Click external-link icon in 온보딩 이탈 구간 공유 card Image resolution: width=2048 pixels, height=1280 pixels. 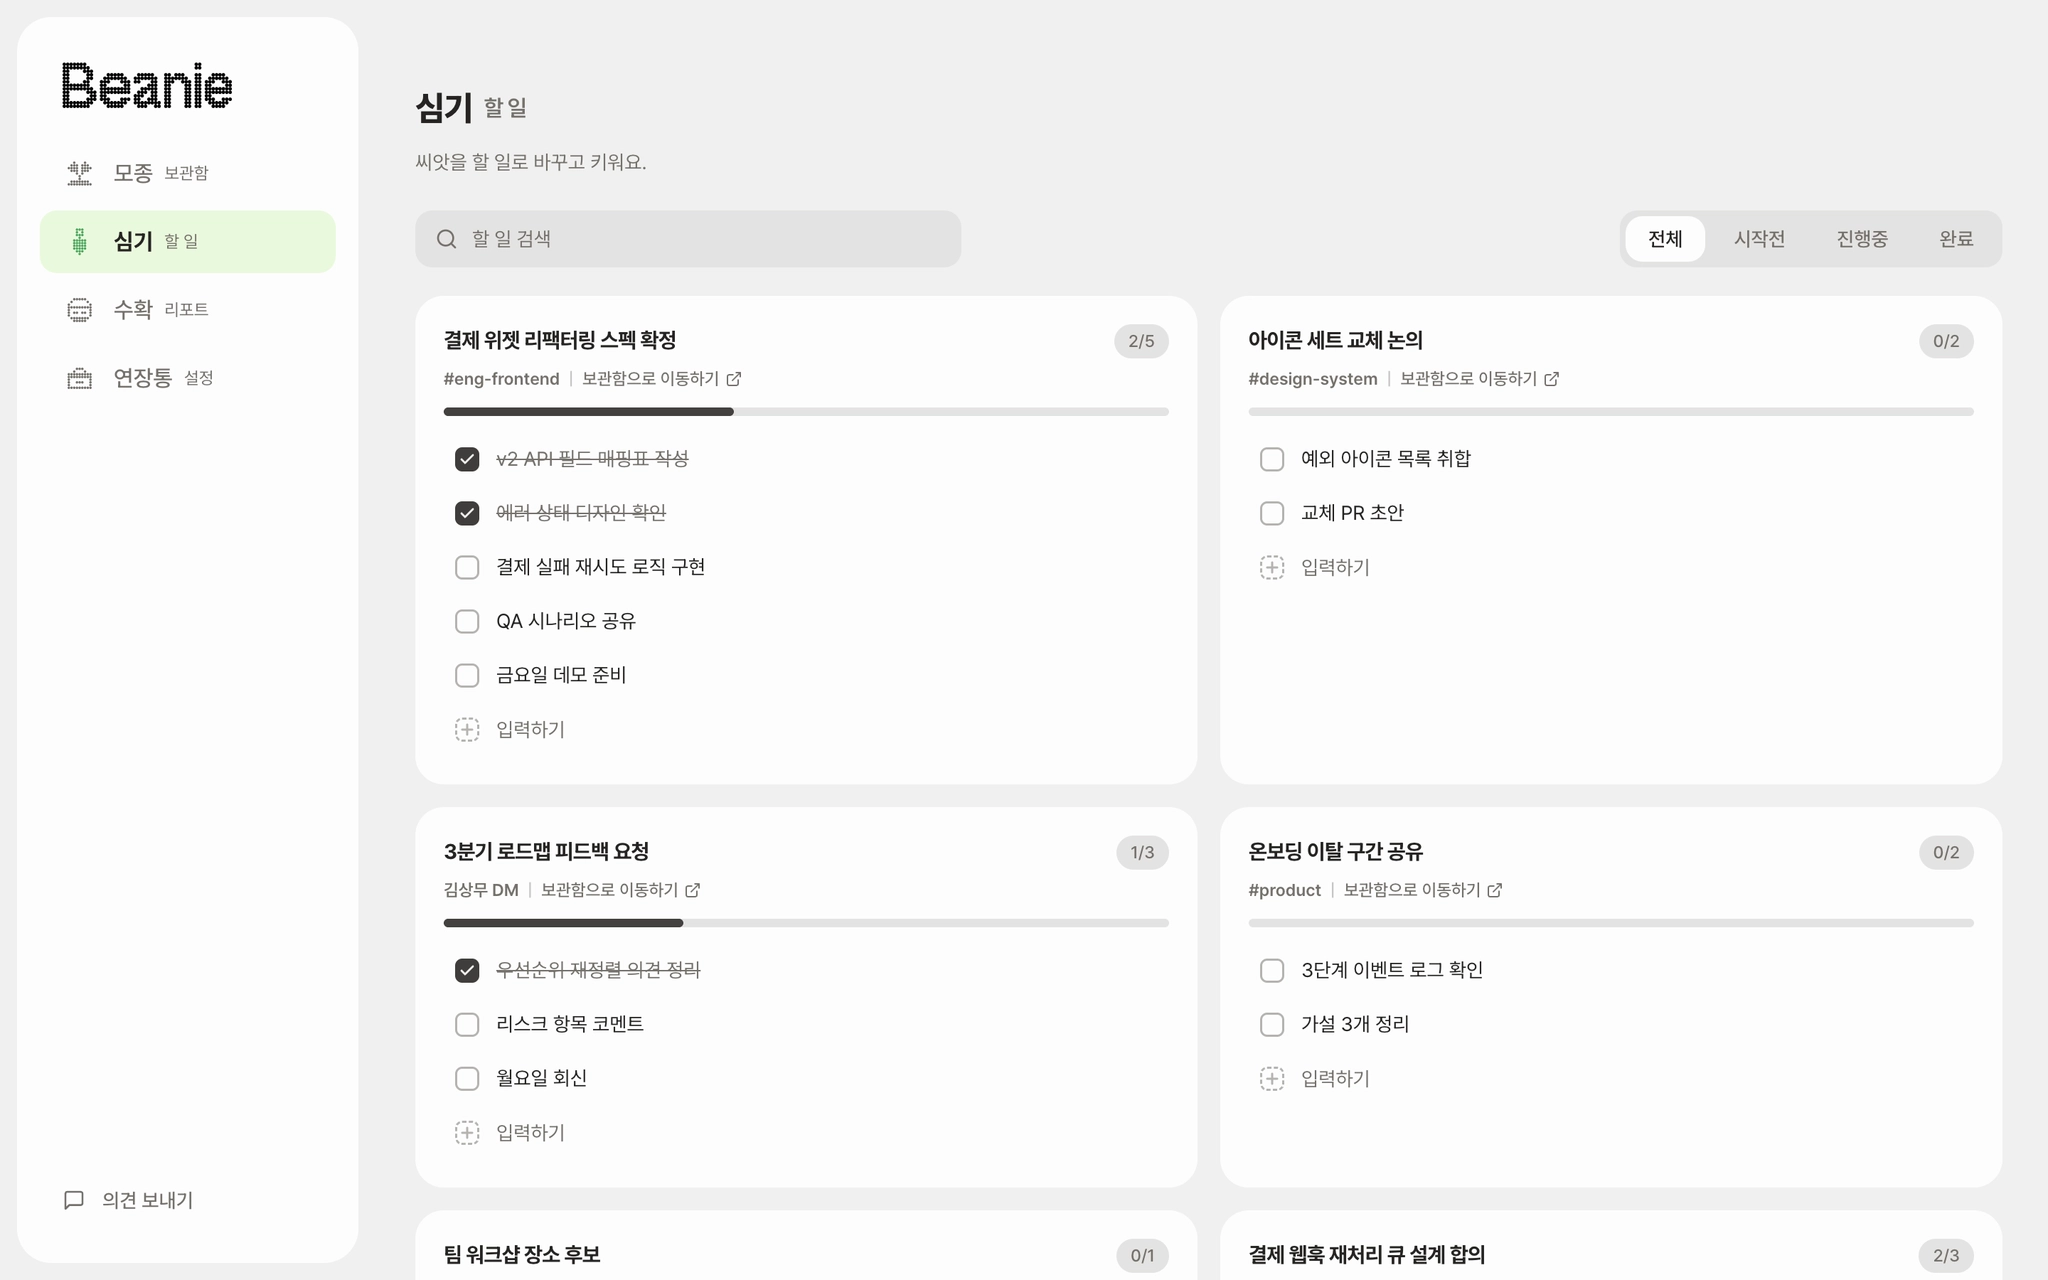pyautogui.click(x=1495, y=890)
